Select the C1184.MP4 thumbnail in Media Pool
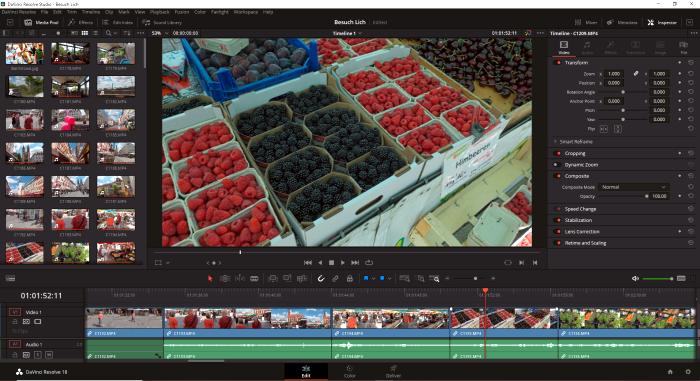The image size is (700, 381). pos(70,120)
